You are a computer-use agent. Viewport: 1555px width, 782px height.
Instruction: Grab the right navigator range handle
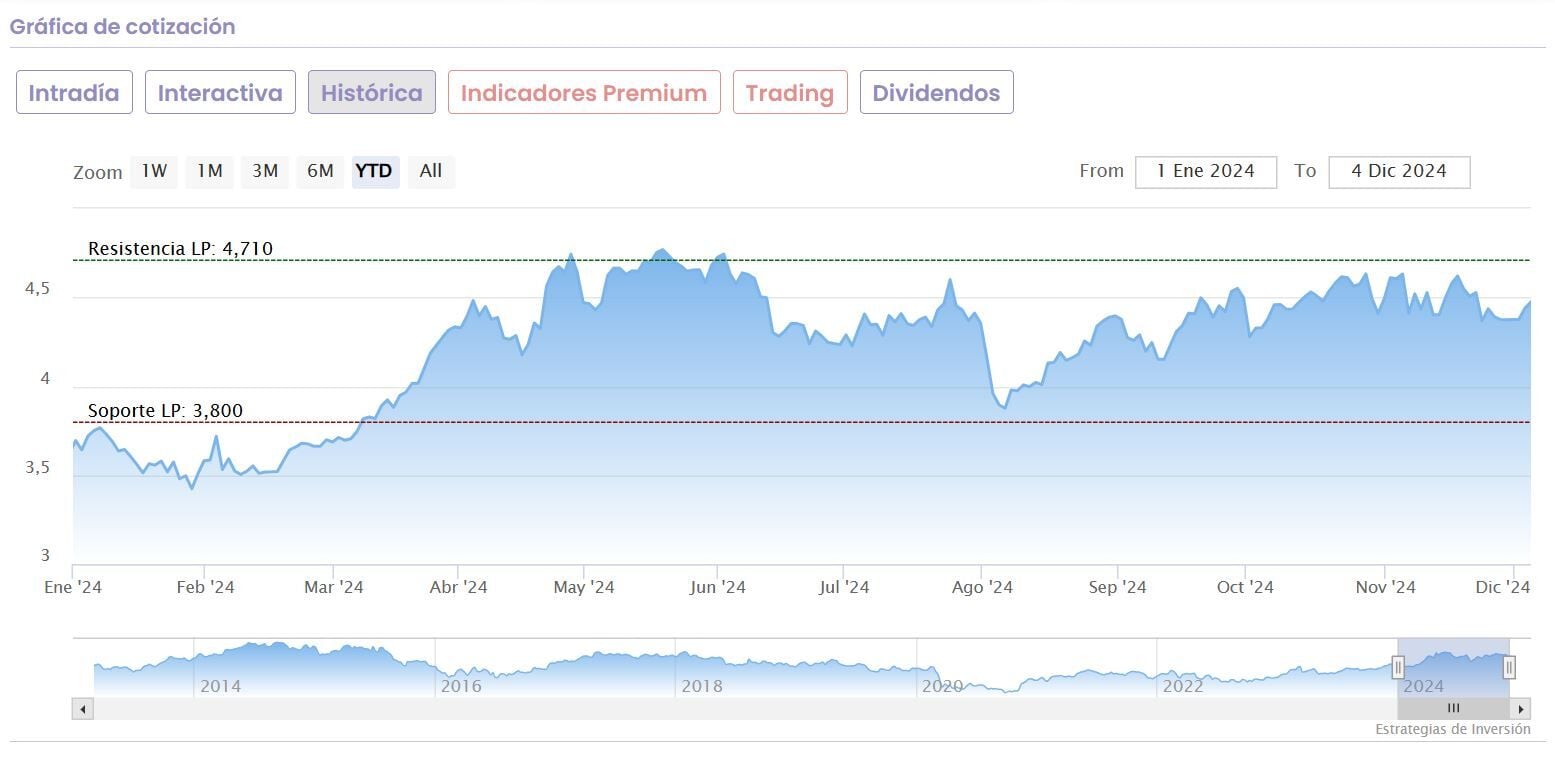[1509, 667]
